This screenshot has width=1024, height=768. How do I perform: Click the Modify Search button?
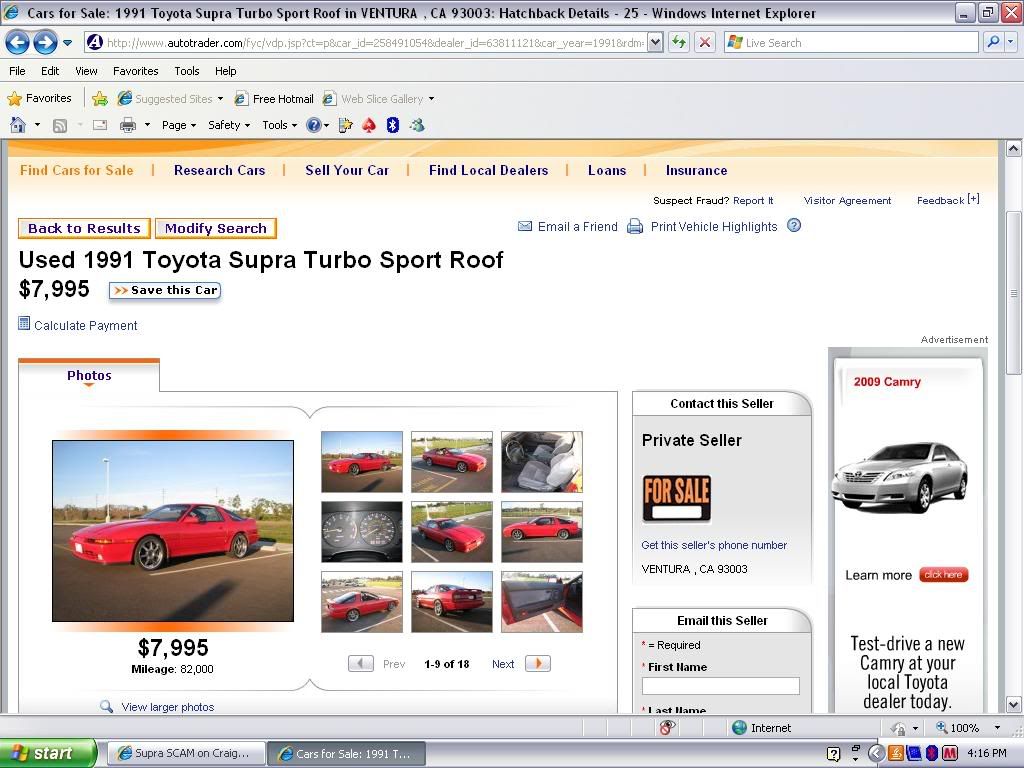(216, 229)
